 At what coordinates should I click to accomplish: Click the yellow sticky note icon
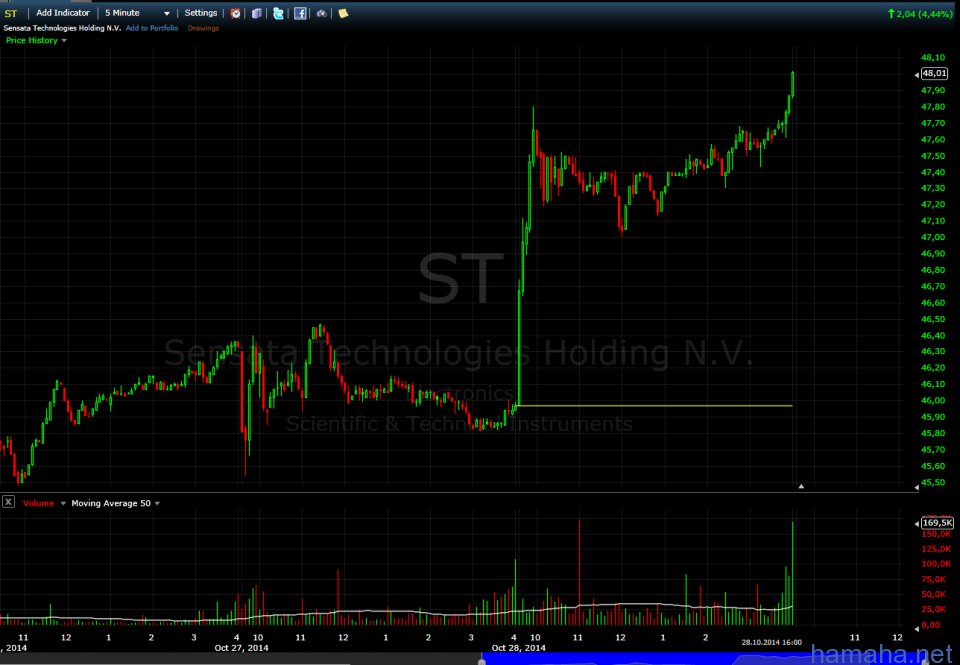point(343,13)
